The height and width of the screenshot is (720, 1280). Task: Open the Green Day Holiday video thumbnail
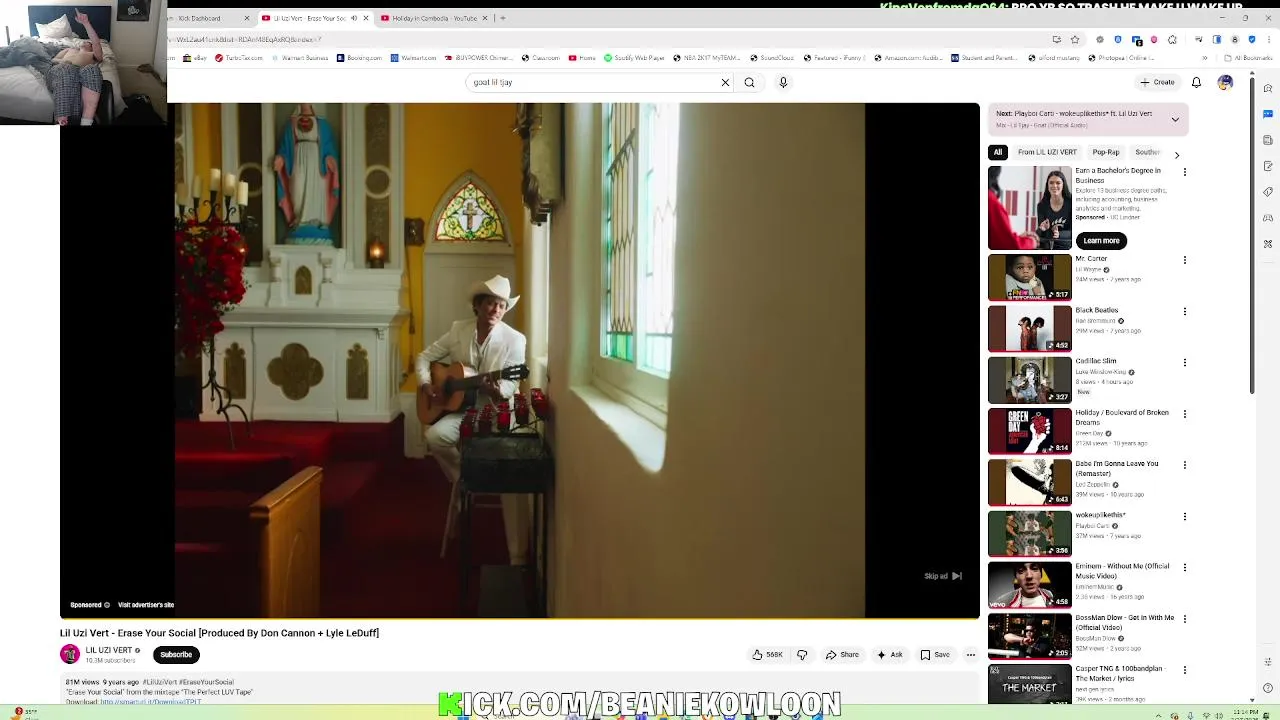click(x=1029, y=431)
